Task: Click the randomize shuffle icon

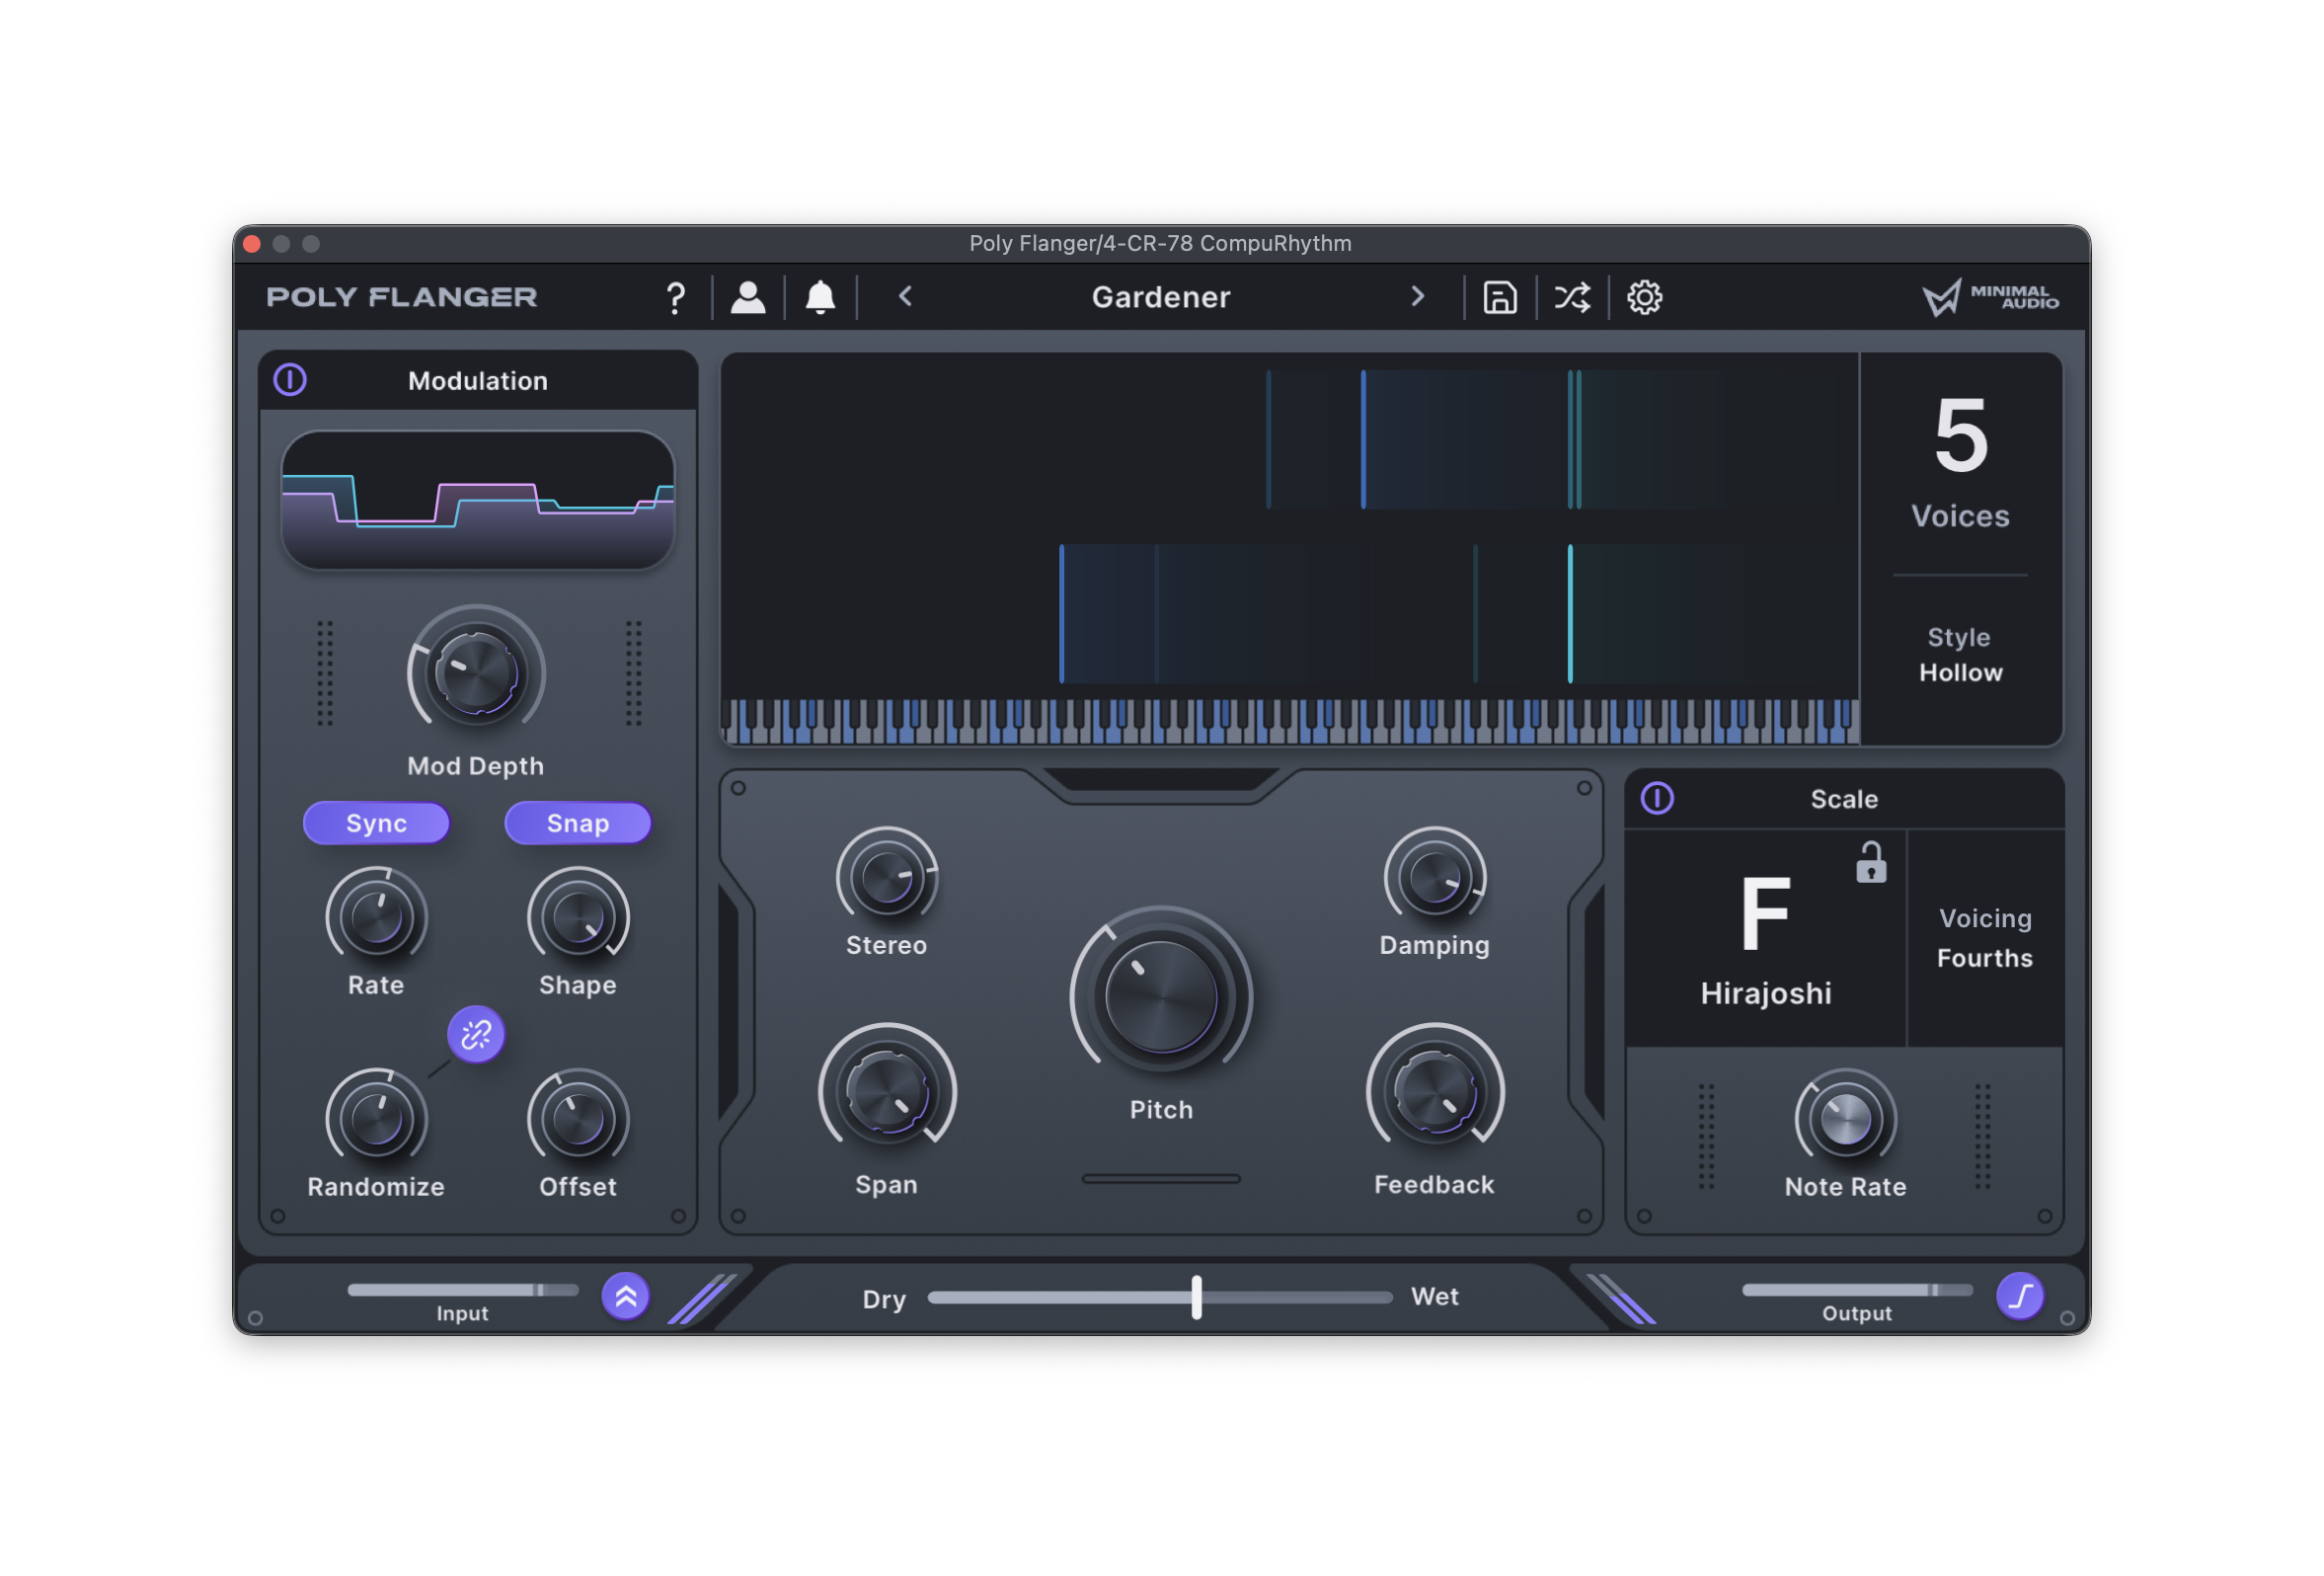Action: point(1571,297)
